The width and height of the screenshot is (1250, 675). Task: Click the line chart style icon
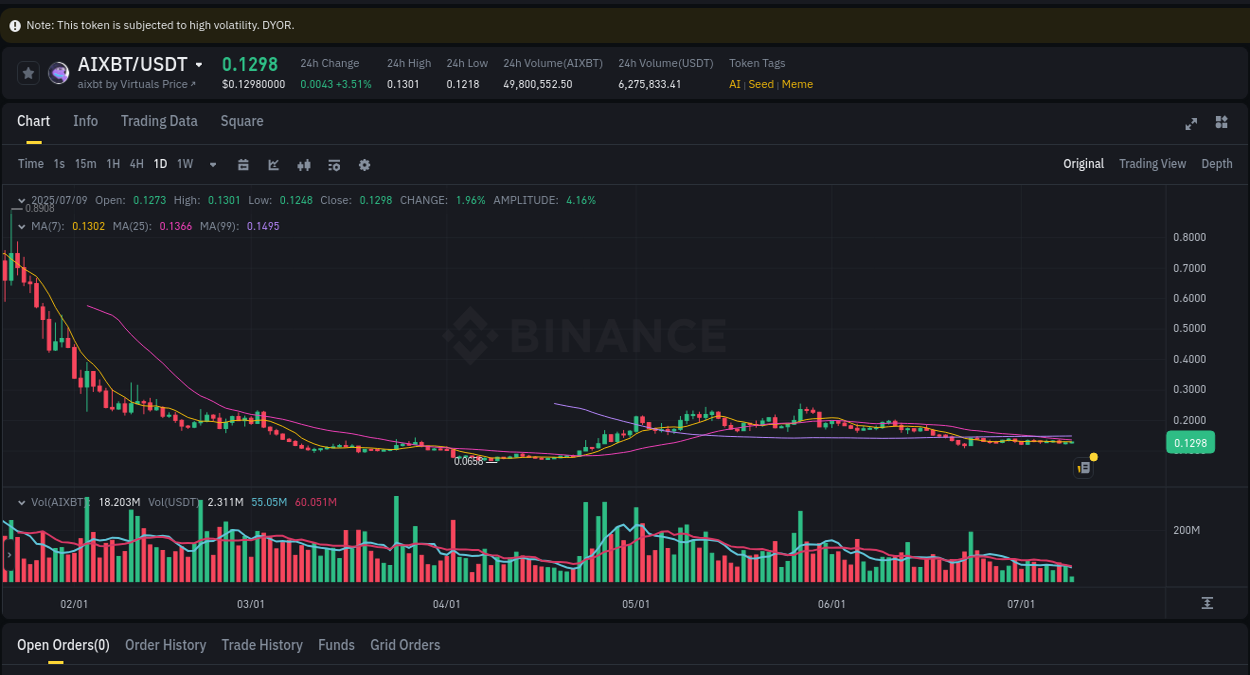click(274, 164)
